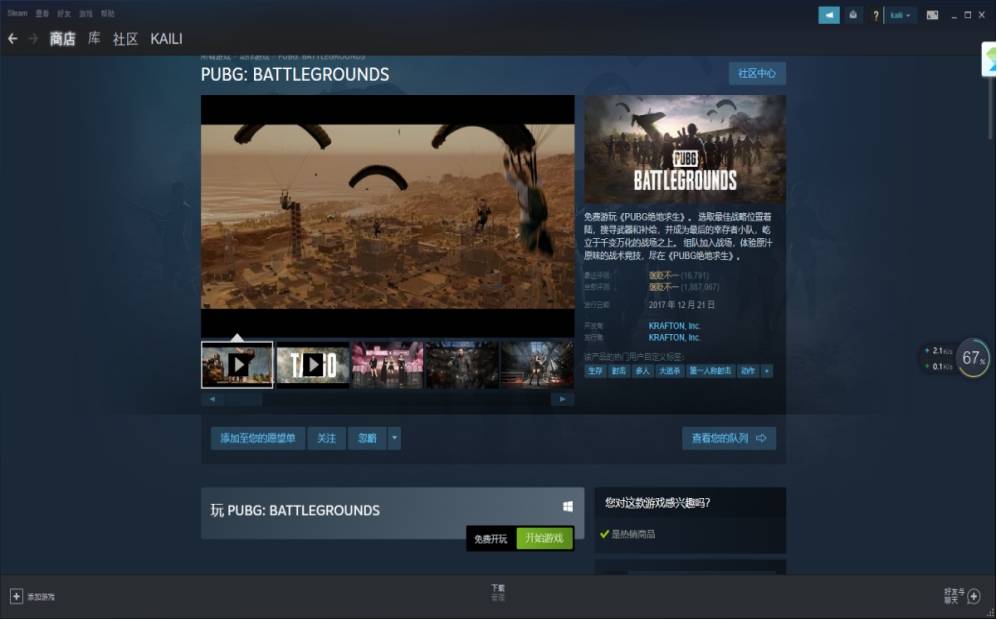Switch to the 社区 tab
The image size is (997, 620).
[125, 39]
